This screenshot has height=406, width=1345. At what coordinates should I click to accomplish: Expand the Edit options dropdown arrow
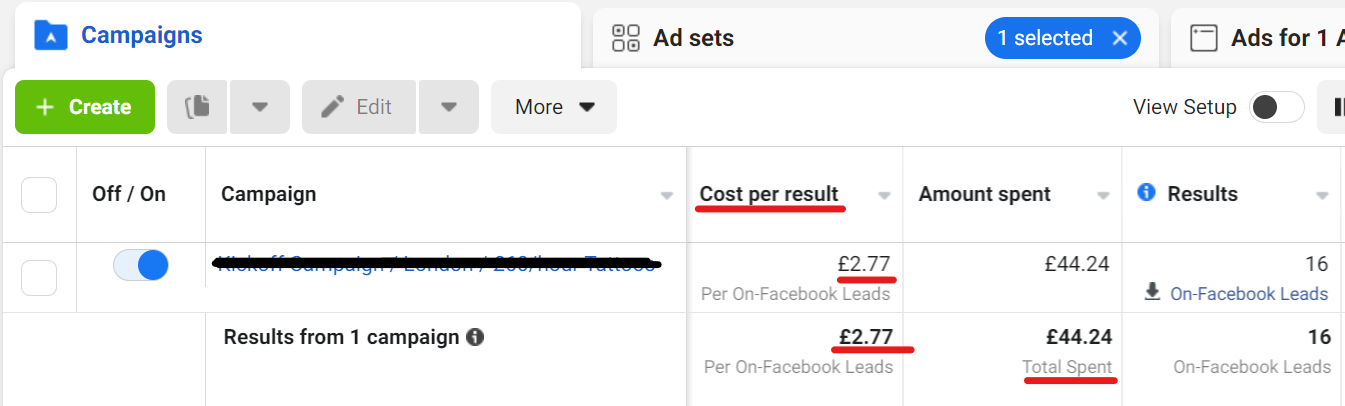click(x=449, y=107)
